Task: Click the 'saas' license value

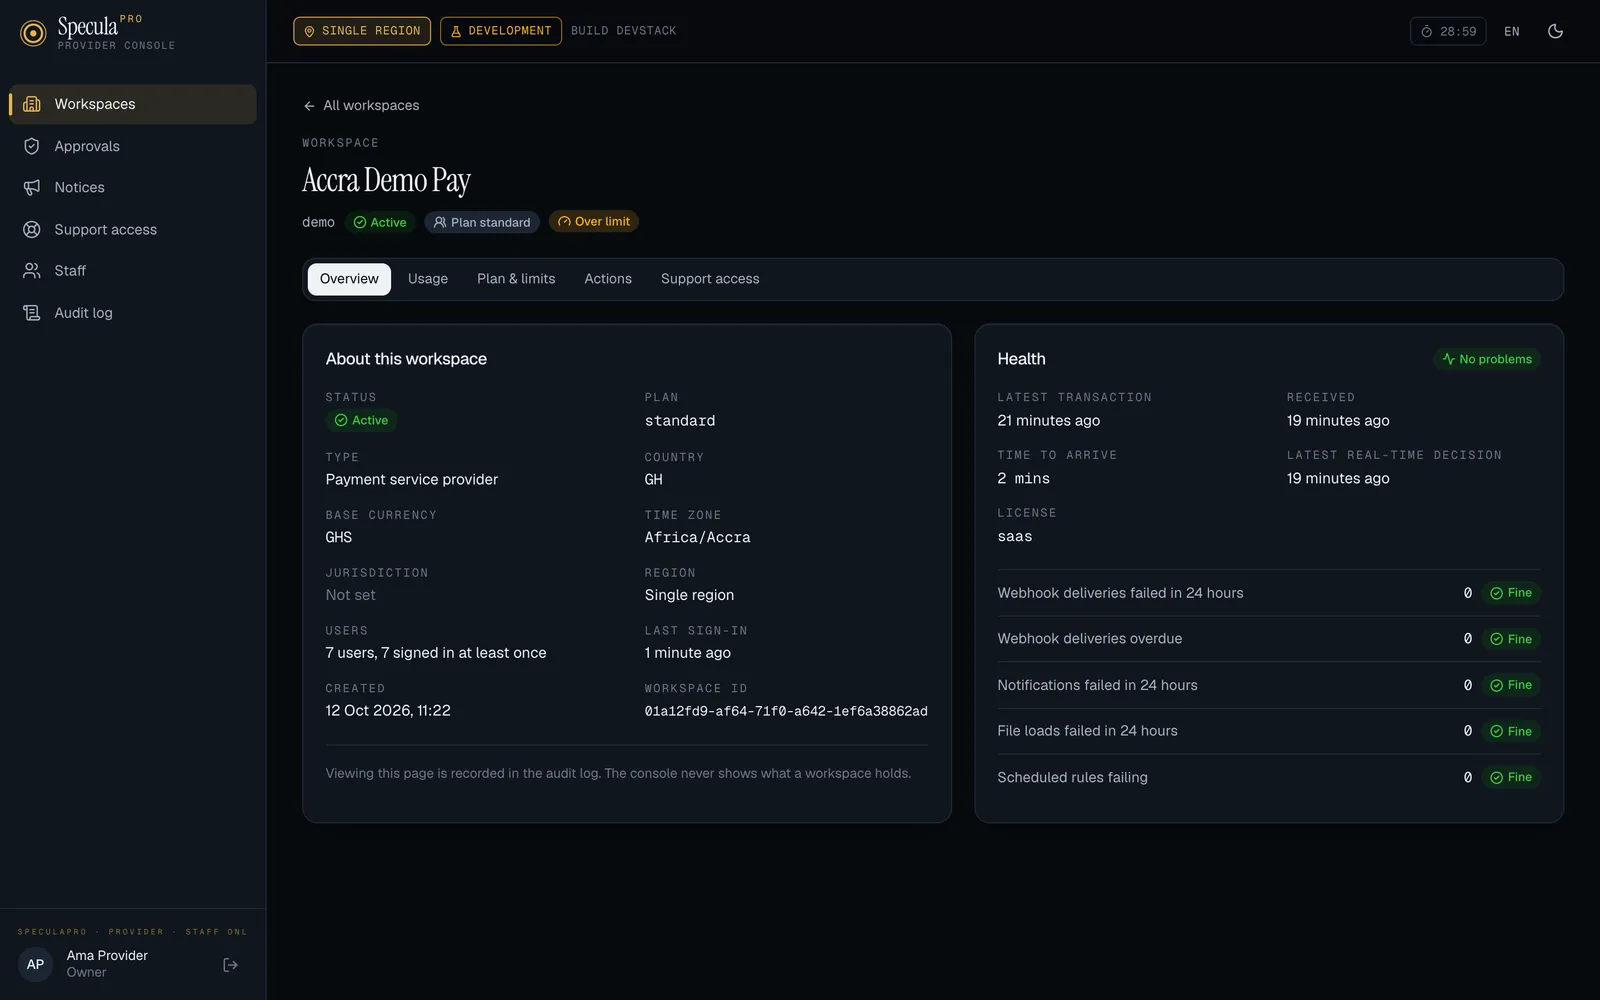Action: click(x=1015, y=537)
